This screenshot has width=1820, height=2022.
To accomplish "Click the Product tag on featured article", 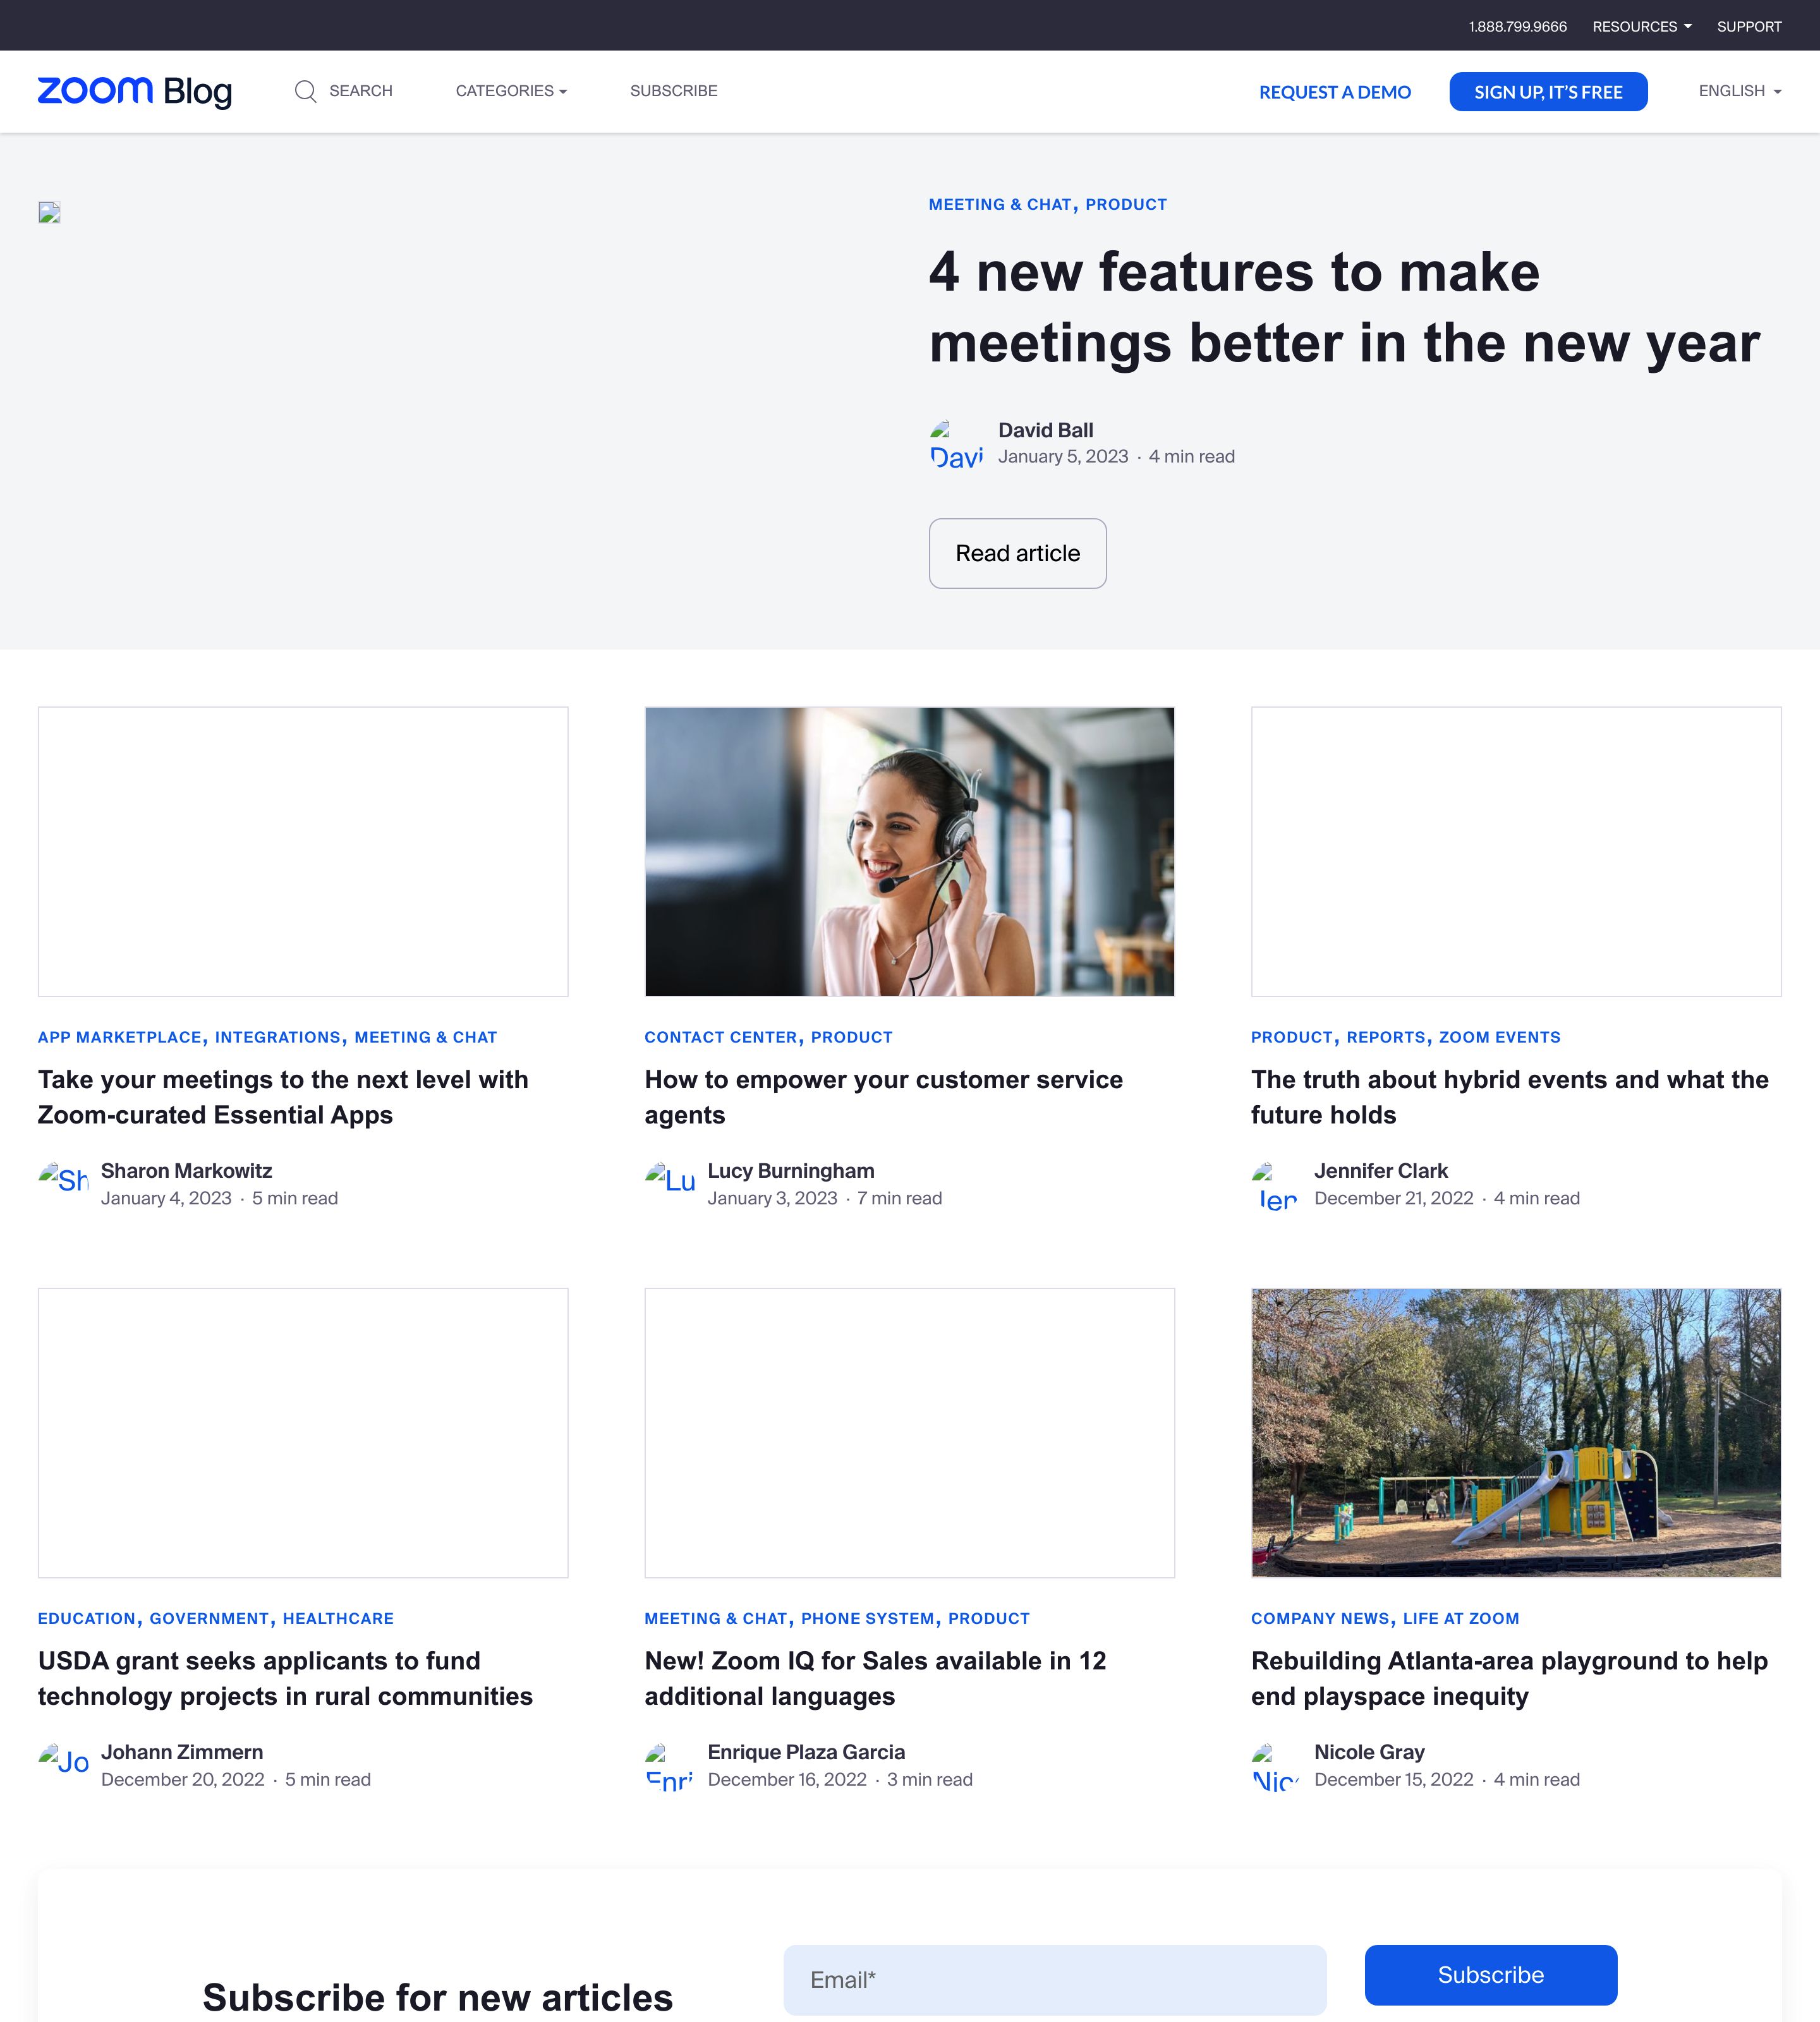I will [x=1126, y=204].
